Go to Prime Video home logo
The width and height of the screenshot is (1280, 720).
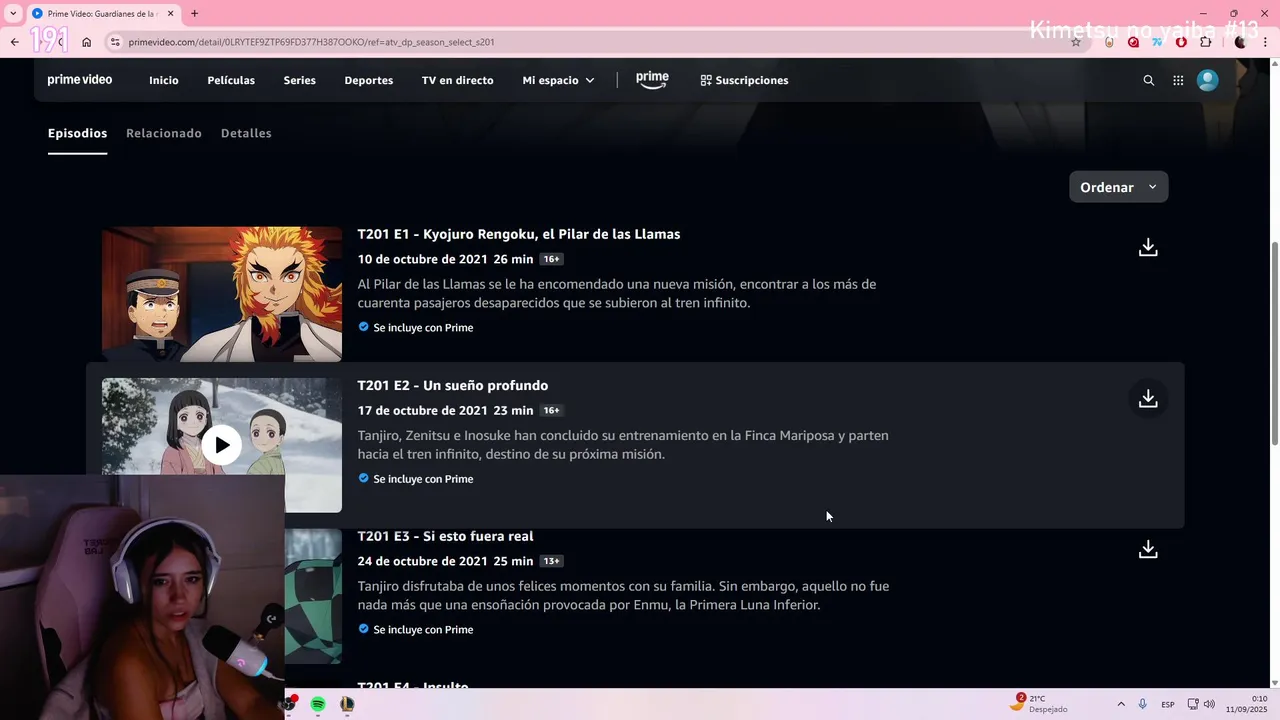pos(80,80)
